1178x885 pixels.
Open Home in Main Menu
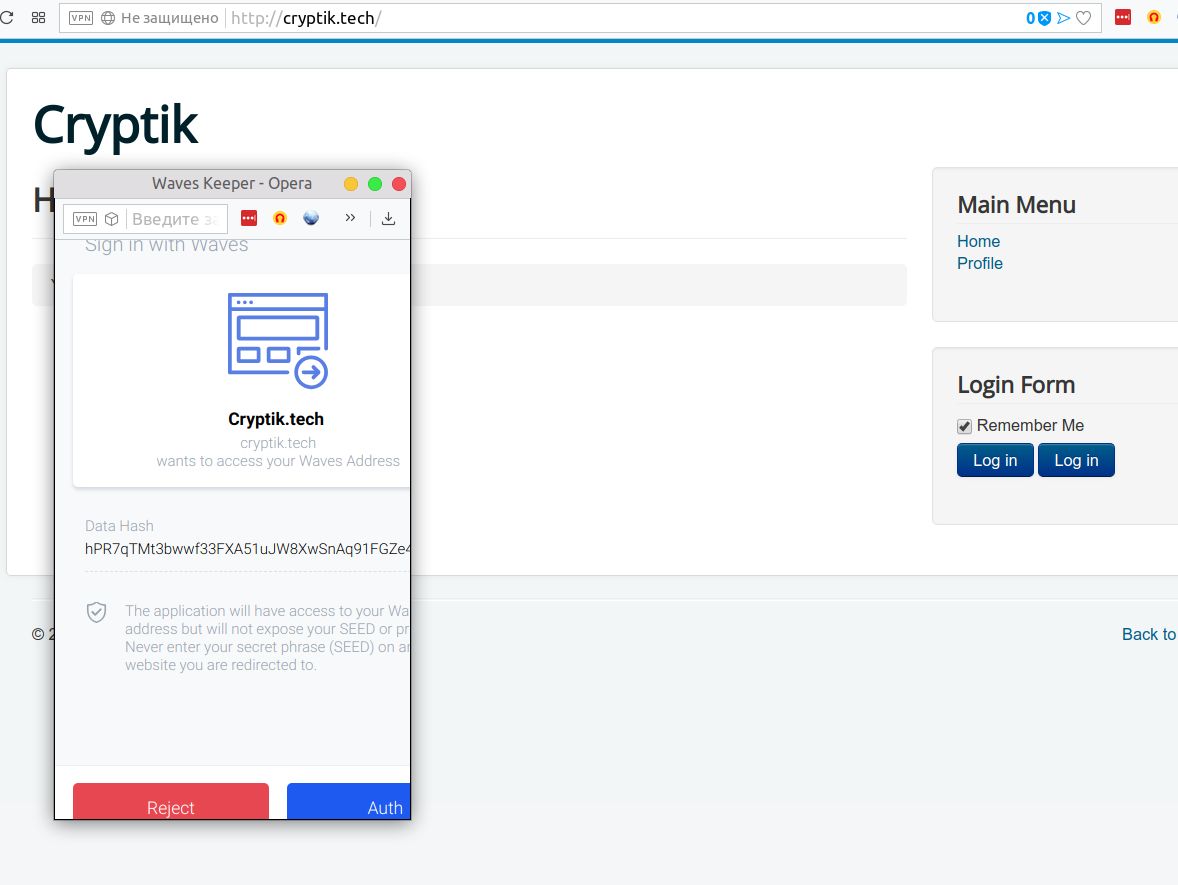tap(978, 241)
